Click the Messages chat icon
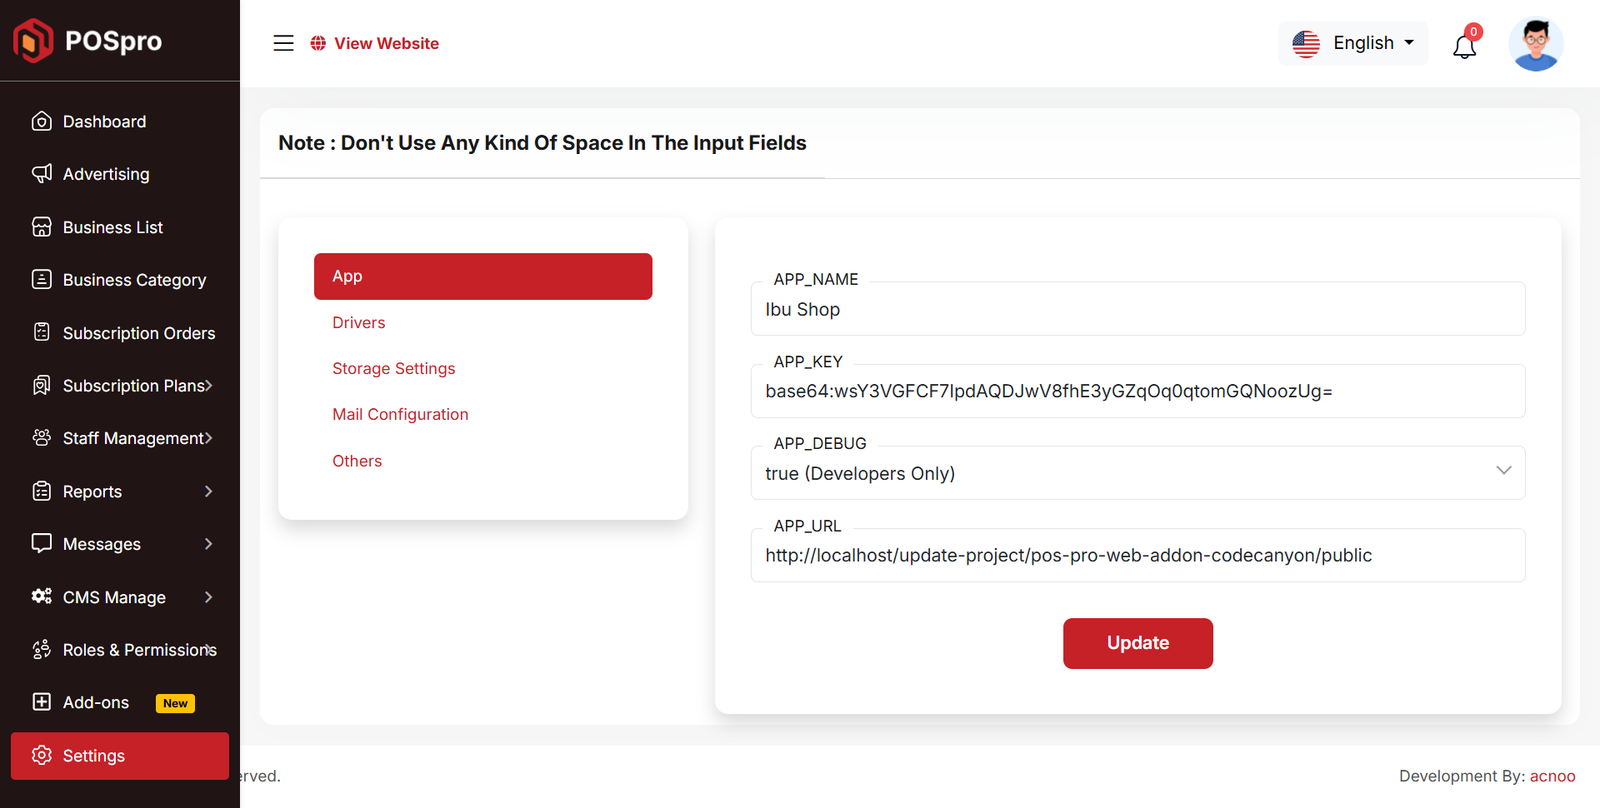This screenshot has height=808, width=1600. (41, 543)
